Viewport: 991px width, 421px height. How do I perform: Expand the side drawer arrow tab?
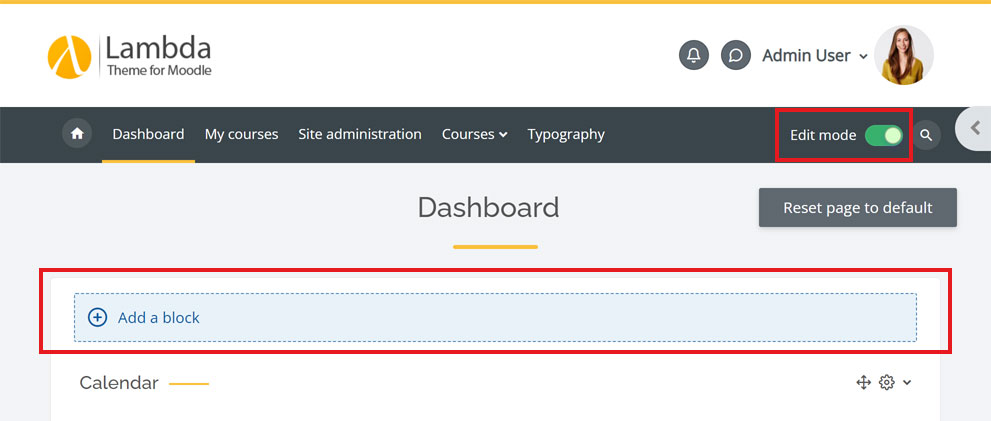pos(973,128)
